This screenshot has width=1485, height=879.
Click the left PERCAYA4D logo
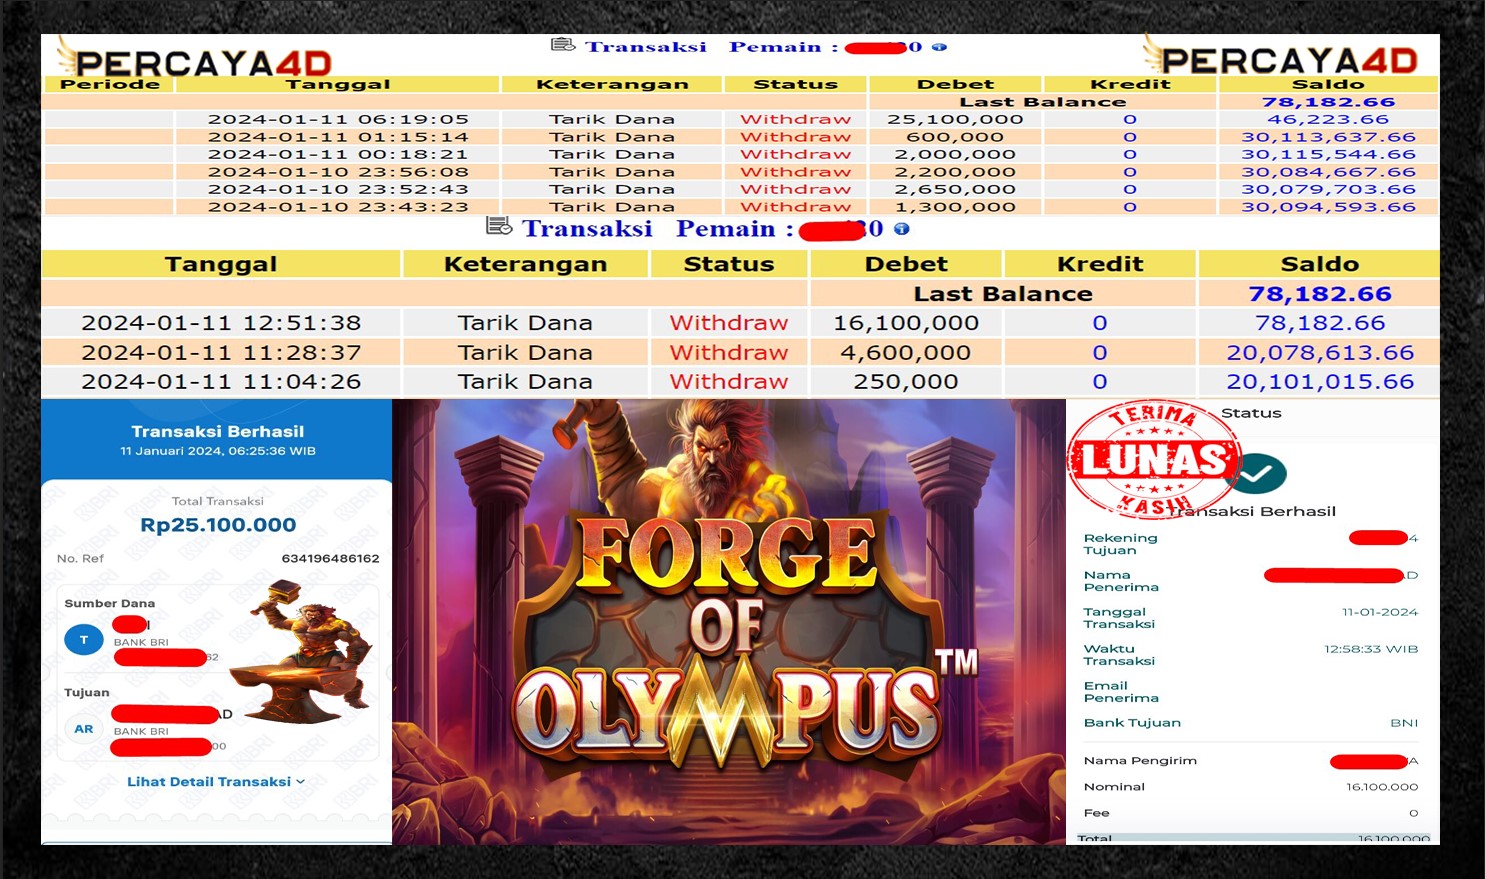[x=196, y=60]
